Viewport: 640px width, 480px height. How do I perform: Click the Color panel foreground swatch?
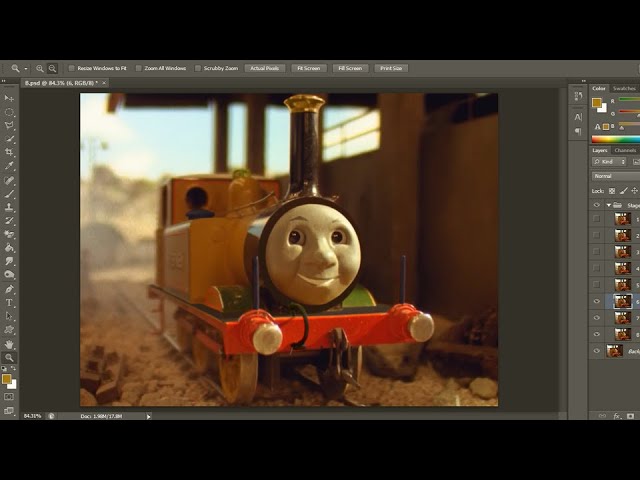(597, 102)
